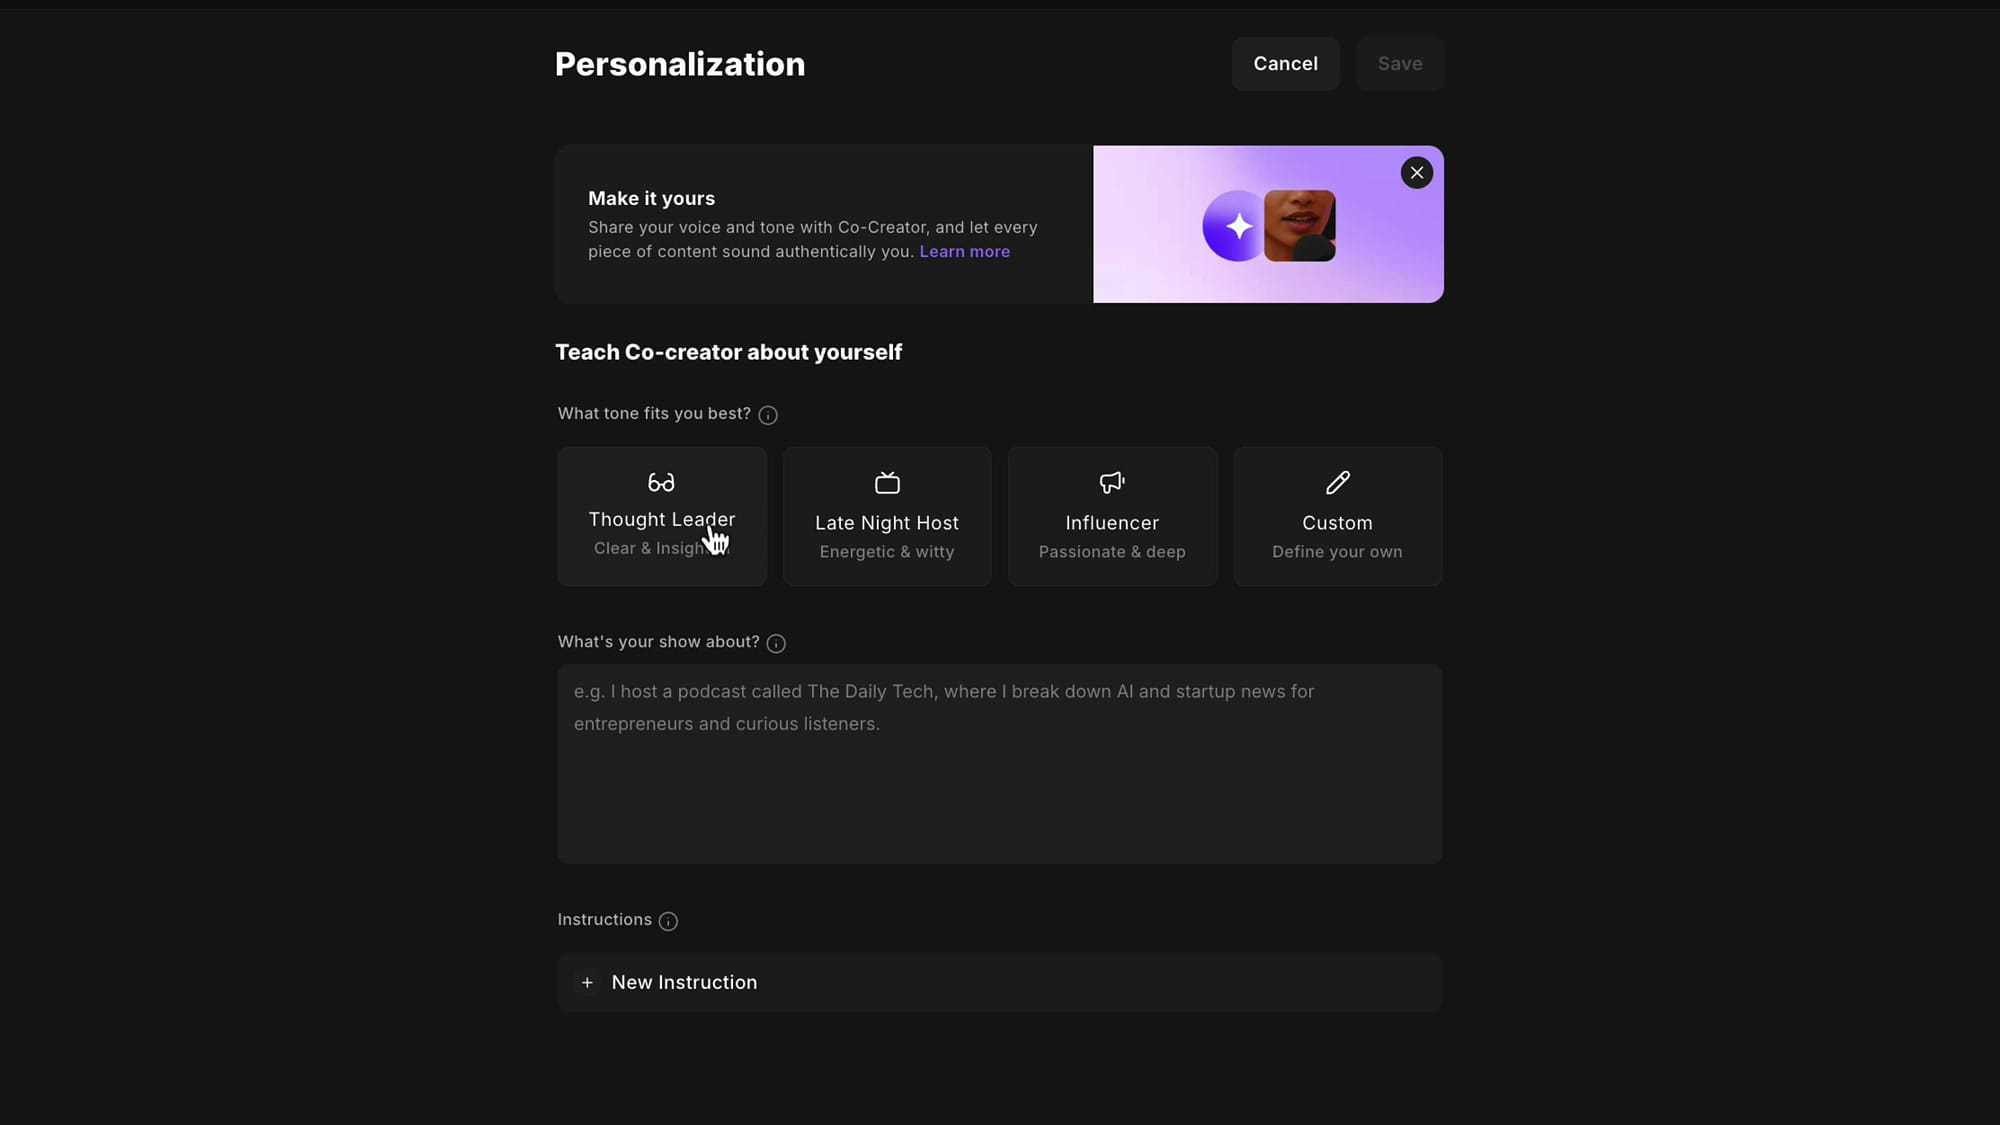This screenshot has height=1125, width=2000.
Task: Select the pencil icon on Custom card
Action: [1336, 481]
